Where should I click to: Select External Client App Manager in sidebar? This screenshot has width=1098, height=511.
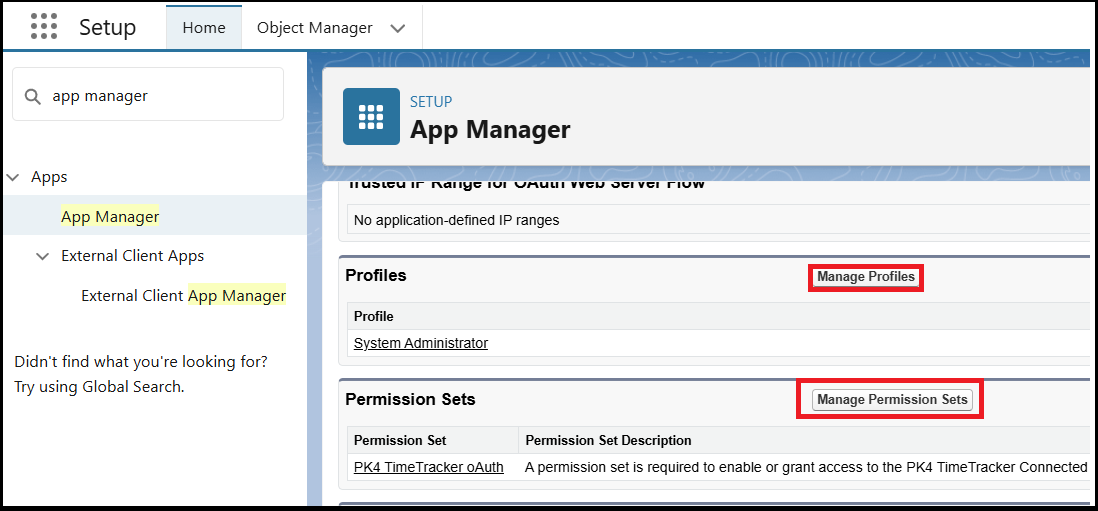(183, 296)
